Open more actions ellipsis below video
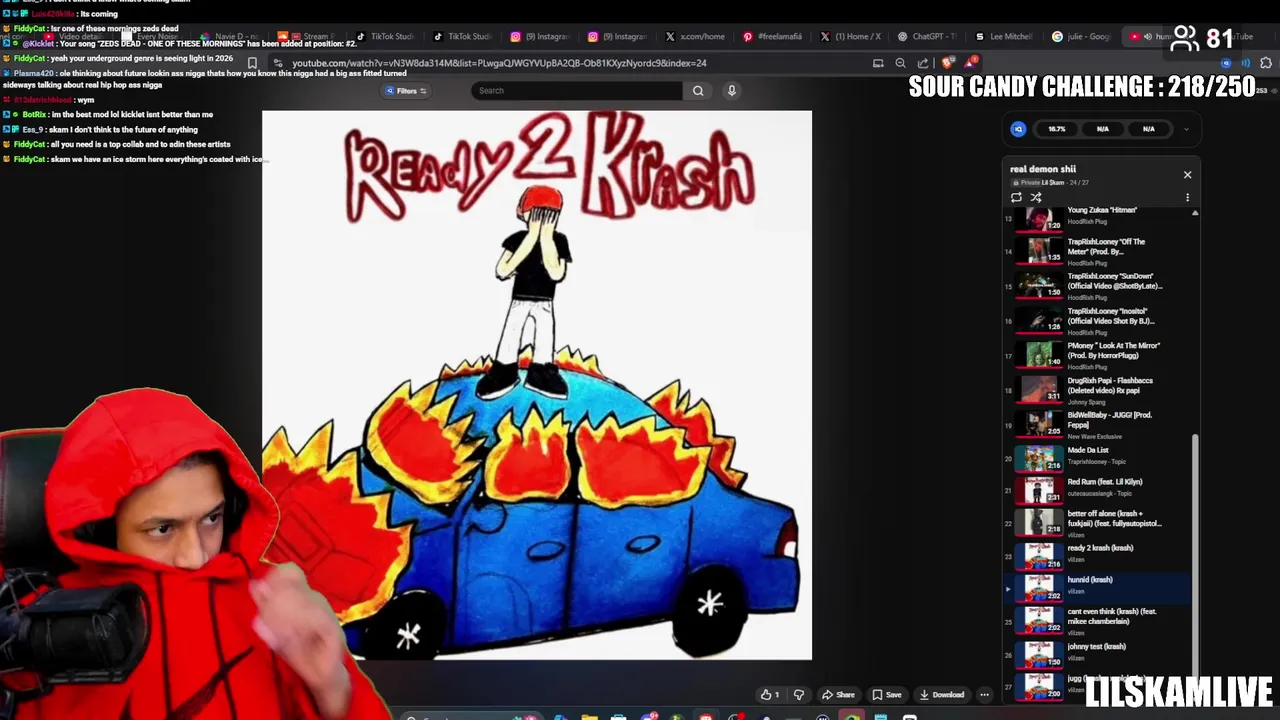This screenshot has width=1280, height=720. point(984,695)
